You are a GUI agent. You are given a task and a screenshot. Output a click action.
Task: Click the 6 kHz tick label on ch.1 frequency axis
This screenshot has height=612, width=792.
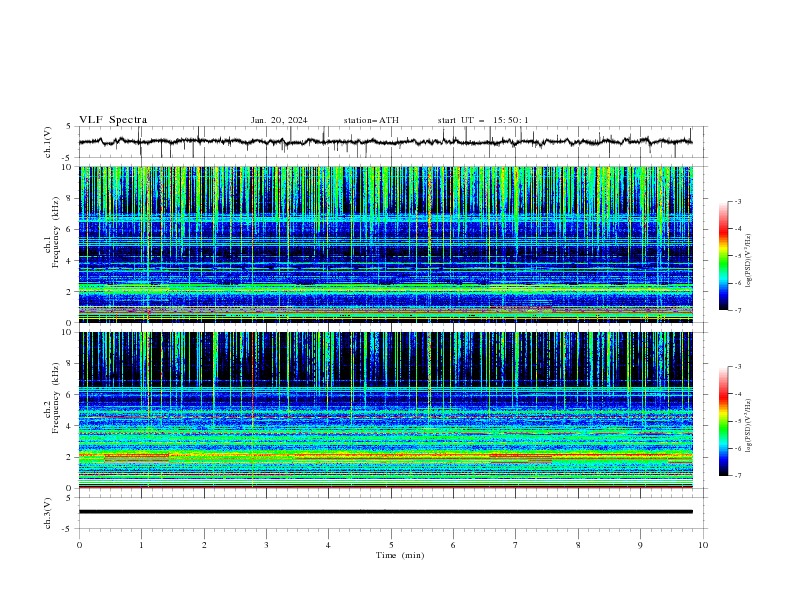tap(70, 229)
